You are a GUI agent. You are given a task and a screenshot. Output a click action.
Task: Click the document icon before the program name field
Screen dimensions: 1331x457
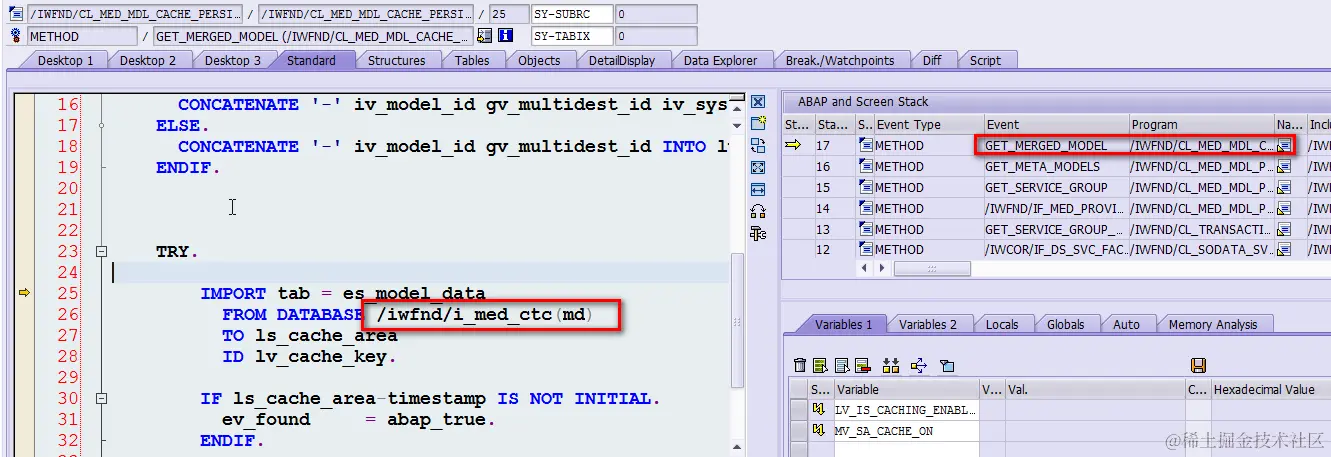(x=15, y=14)
